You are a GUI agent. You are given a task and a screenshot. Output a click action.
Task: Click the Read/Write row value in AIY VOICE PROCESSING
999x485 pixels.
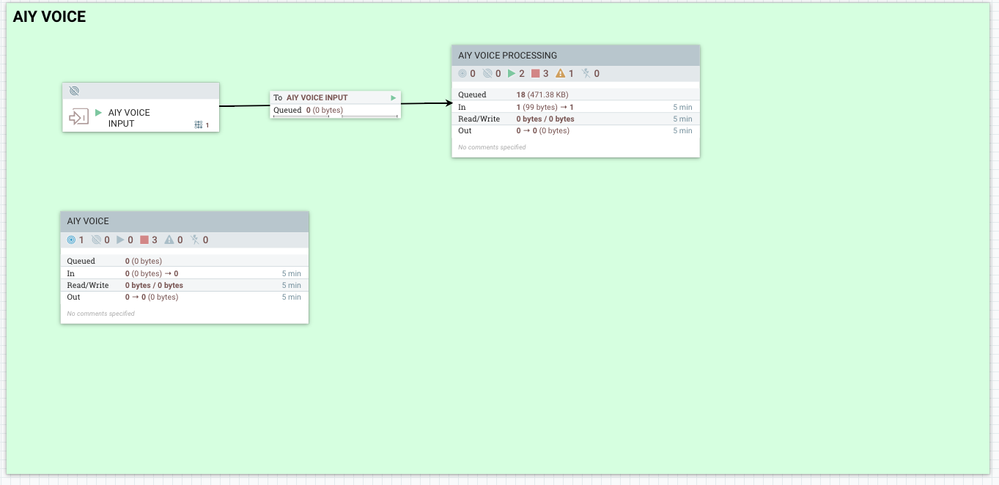545,119
